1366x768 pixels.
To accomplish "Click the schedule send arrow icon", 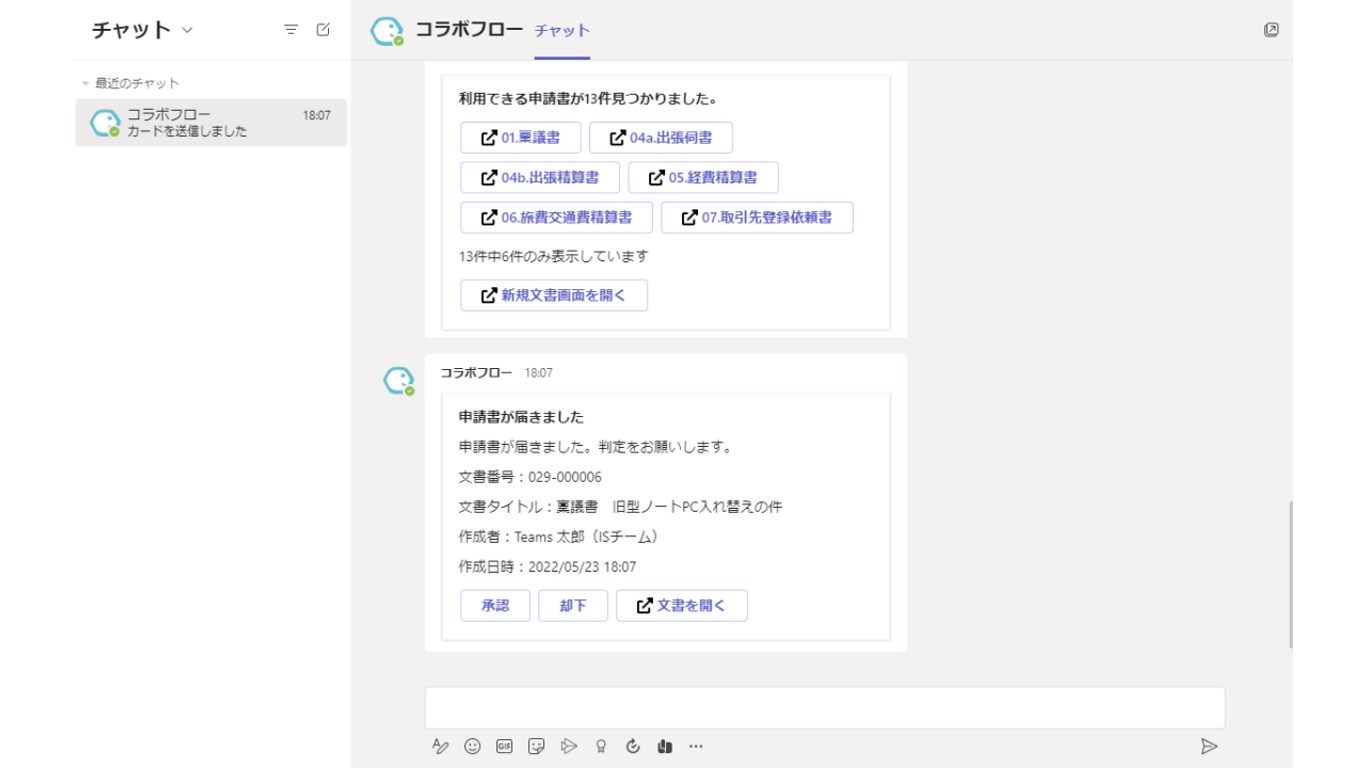I will pyautogui.click(x=569, y=746).
